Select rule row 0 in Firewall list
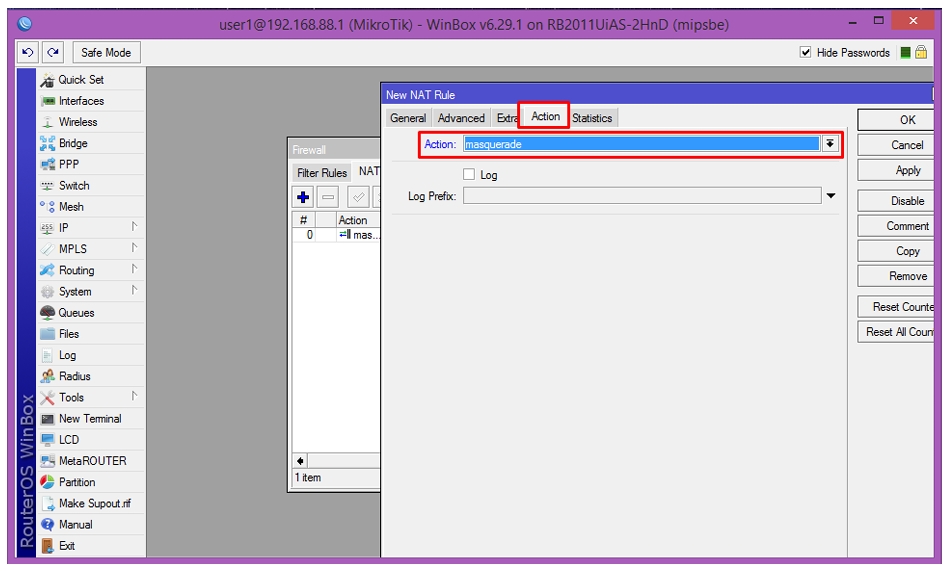949x571 pixels. point(336,235)
